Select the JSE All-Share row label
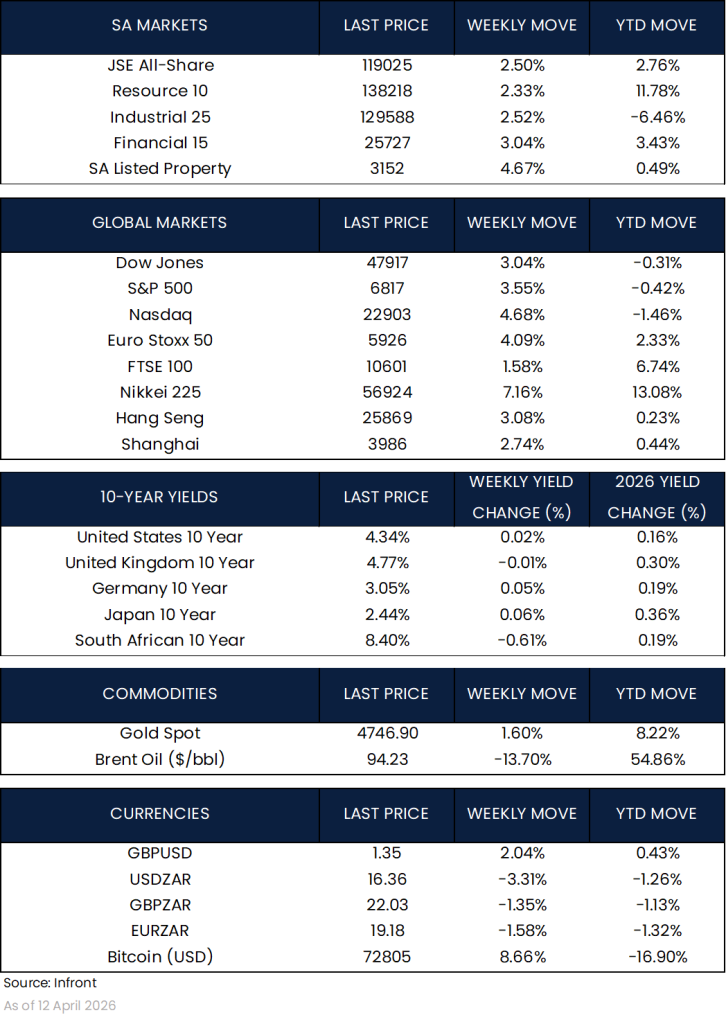 point(160,65)
